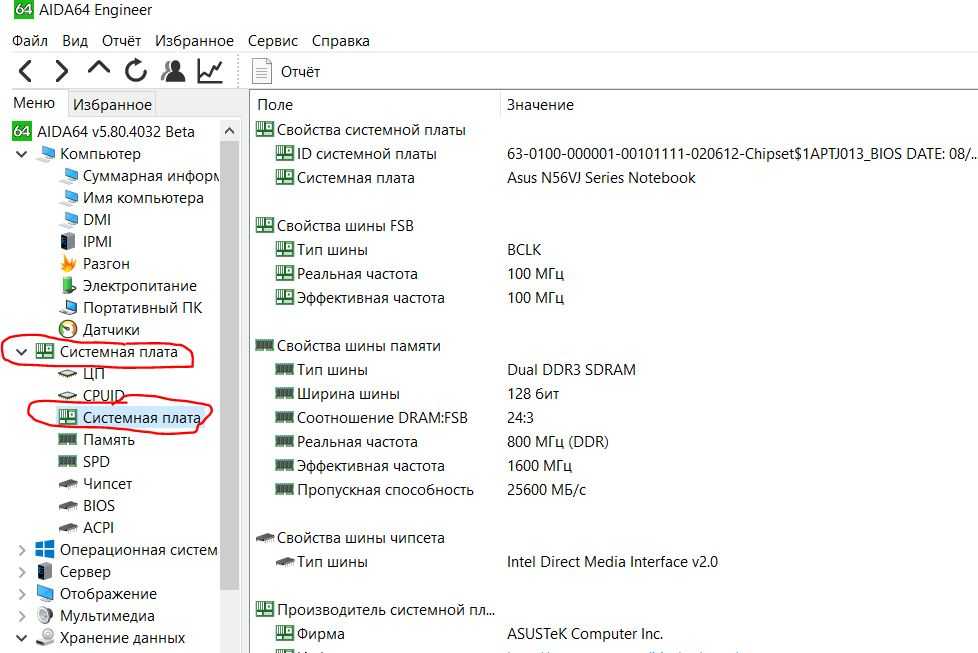Open the DMI tree item
Screen dimensions: 978x653
tap(85, 220)
